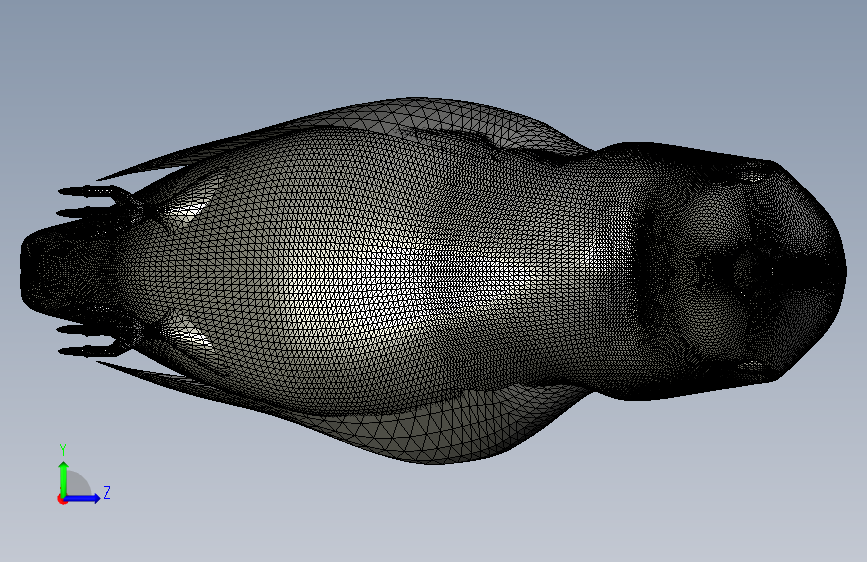This screenshot has height=562, width=867.
Task: Click the green Y axis arrow of triad
Action: click(x=64, y=478)
